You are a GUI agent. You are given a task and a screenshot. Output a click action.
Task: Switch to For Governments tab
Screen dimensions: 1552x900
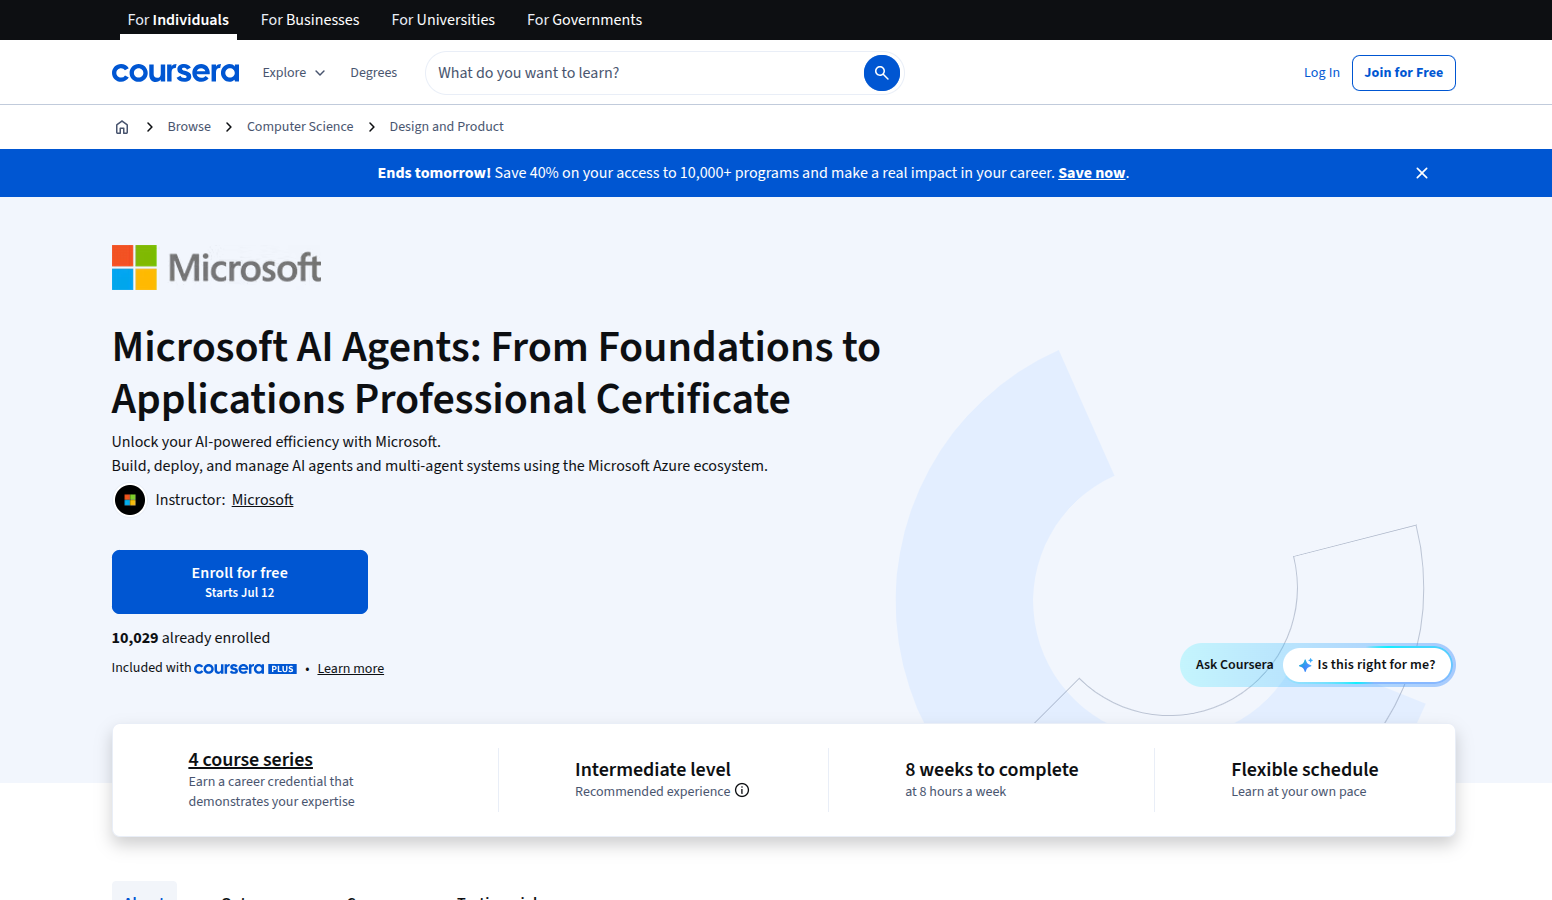tap(585, 20)
